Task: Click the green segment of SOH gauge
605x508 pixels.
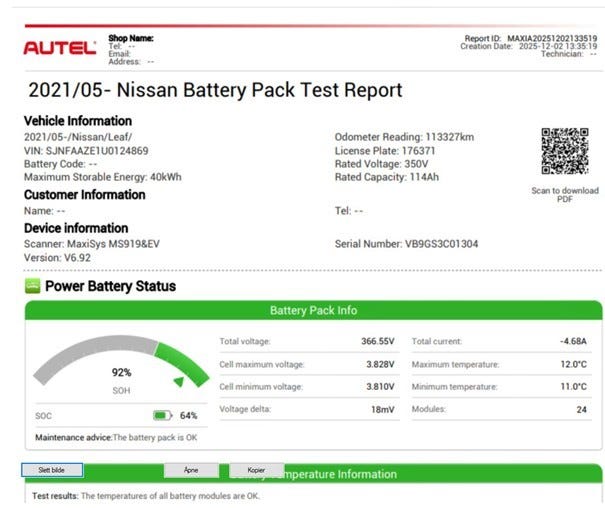Action: pos(183,362)
